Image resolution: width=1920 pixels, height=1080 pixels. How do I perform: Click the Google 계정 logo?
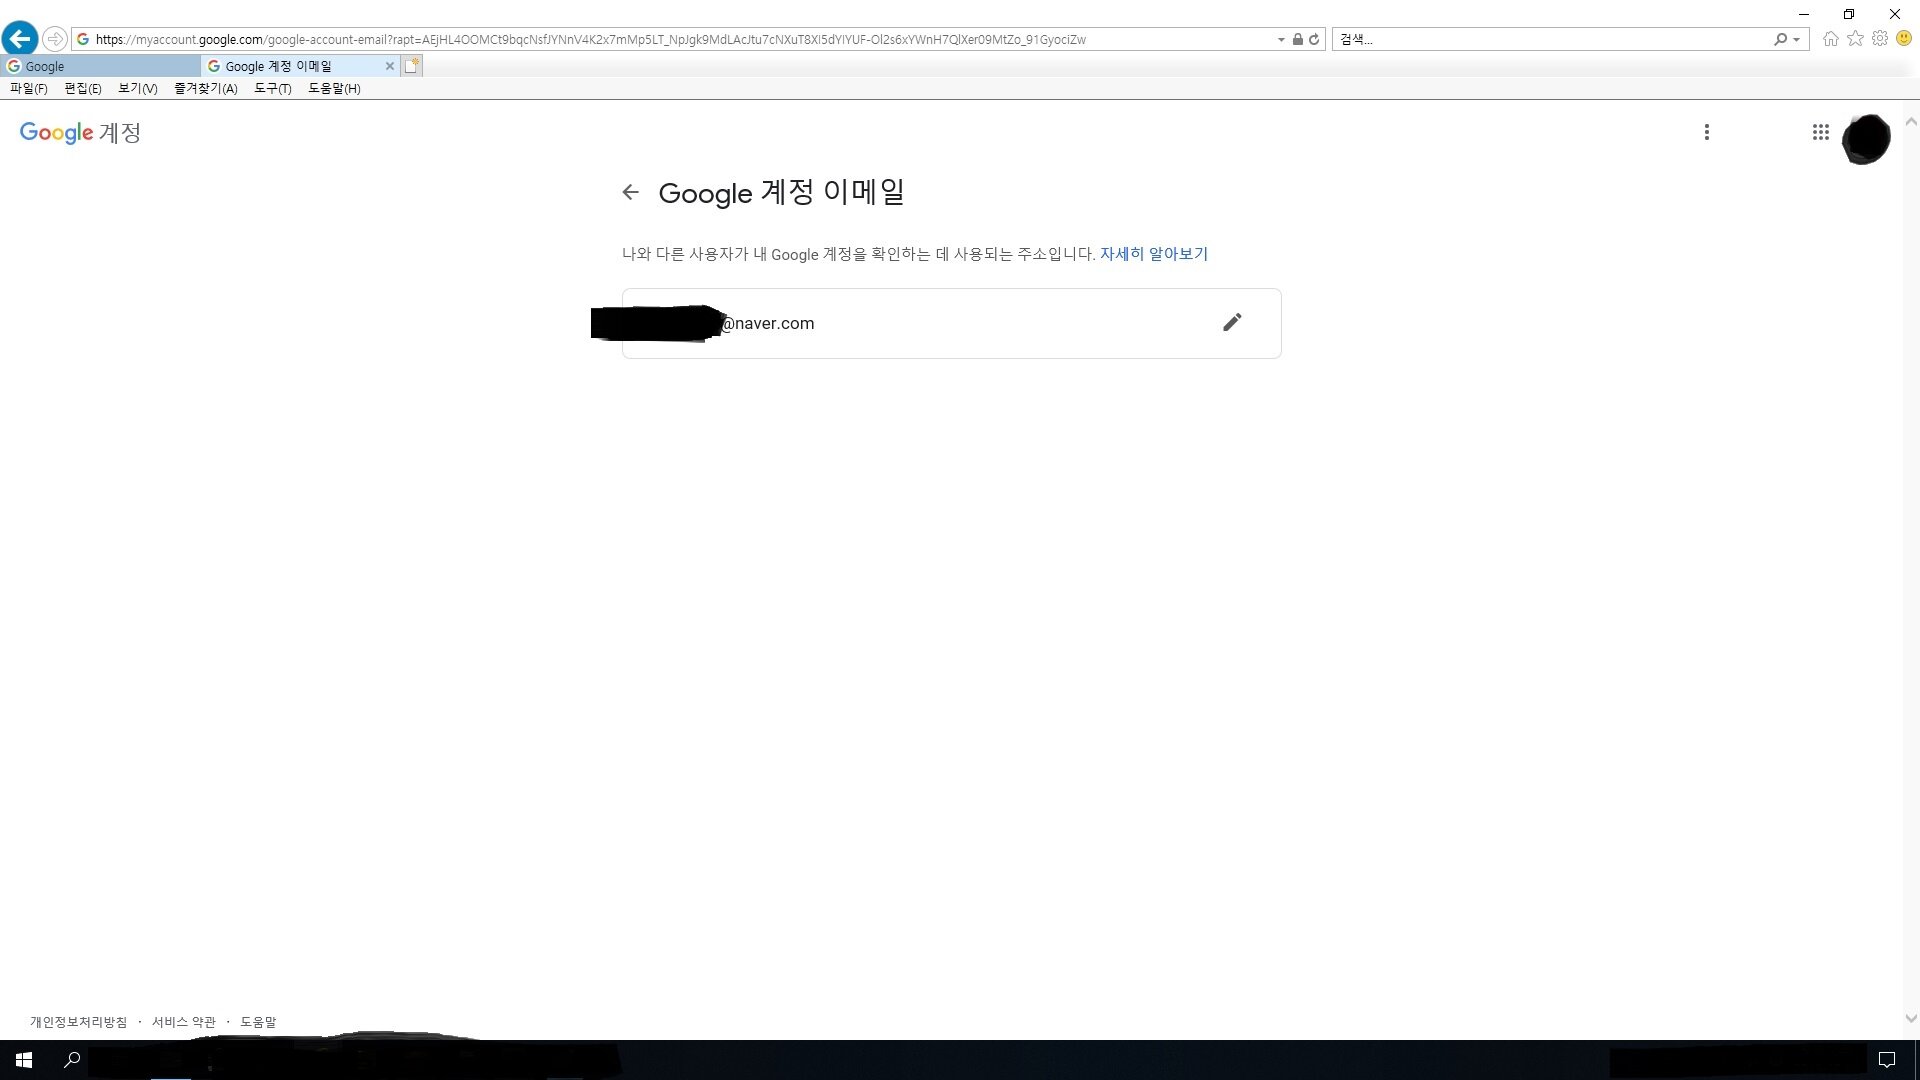[80, 133]
